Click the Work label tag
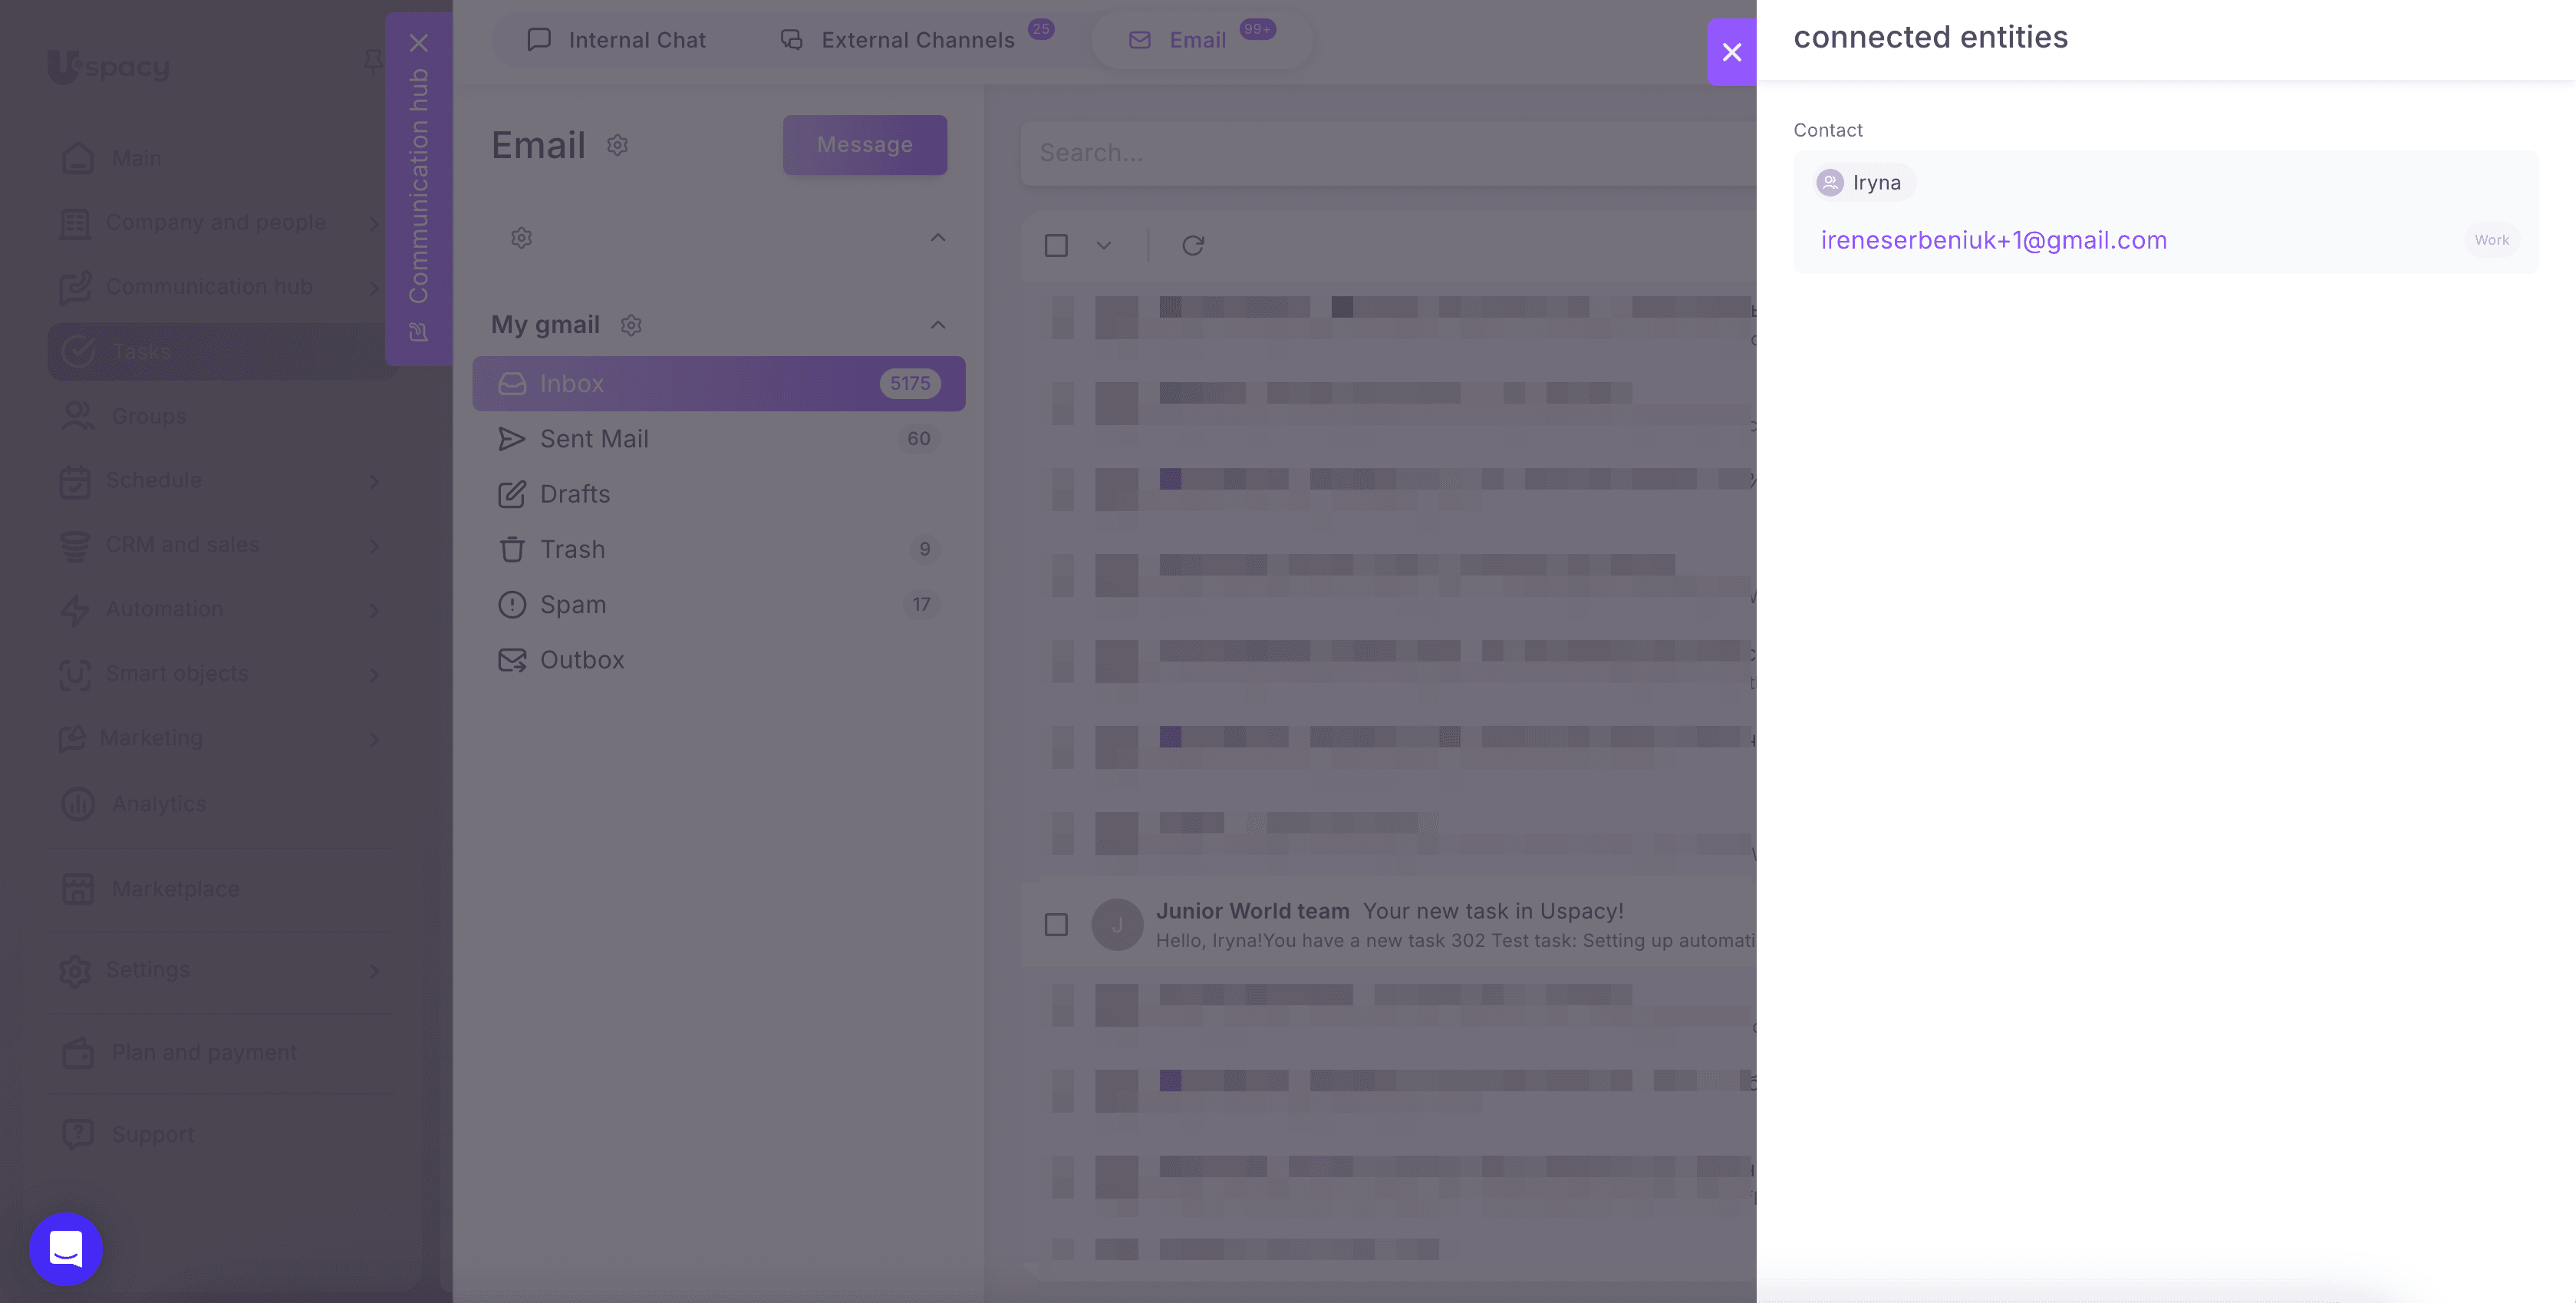This screenshot has height=1303, width=2576. (x=2491, y=240)
